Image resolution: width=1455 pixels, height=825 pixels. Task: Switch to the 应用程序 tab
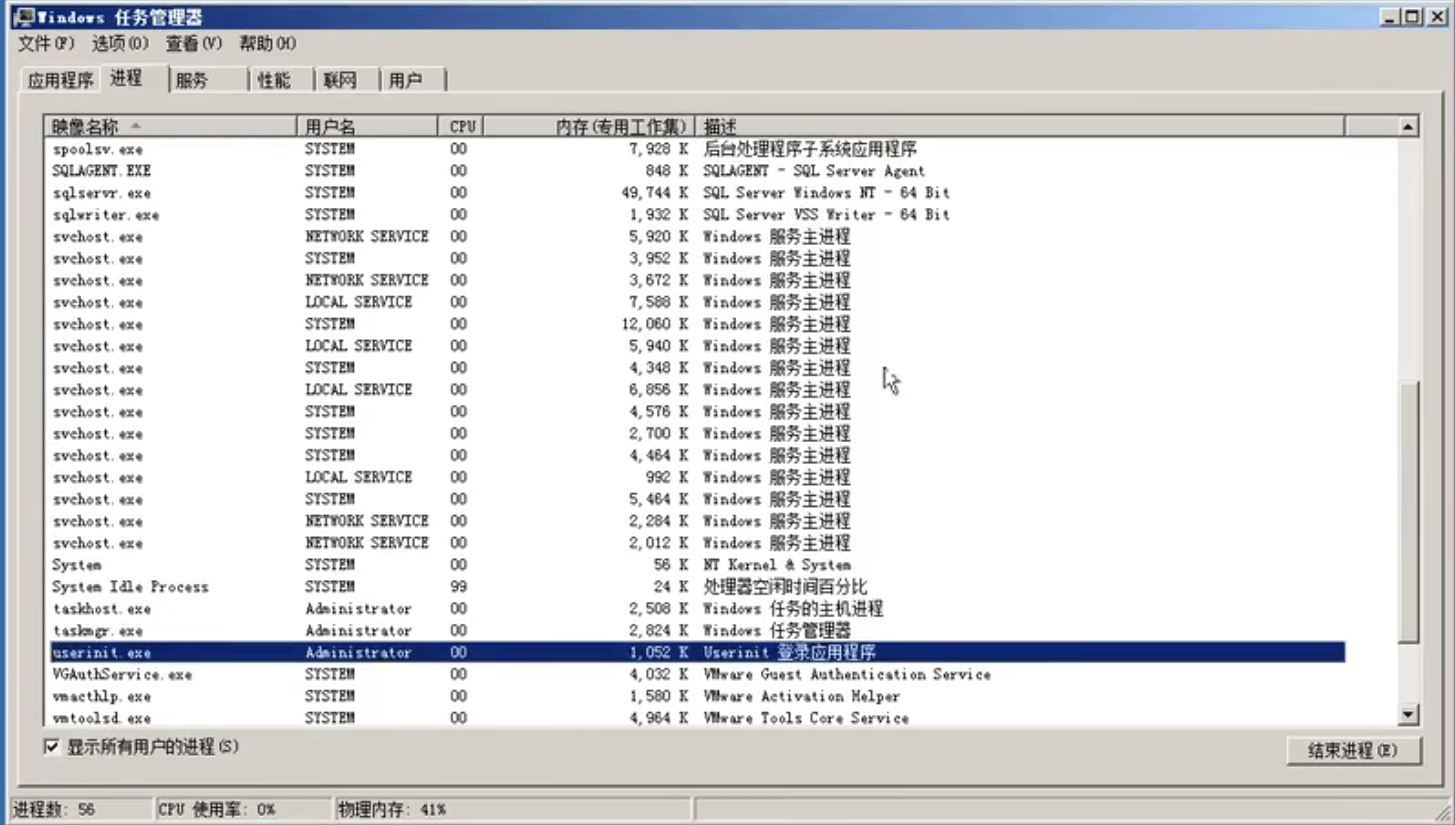tap(60, 81)
